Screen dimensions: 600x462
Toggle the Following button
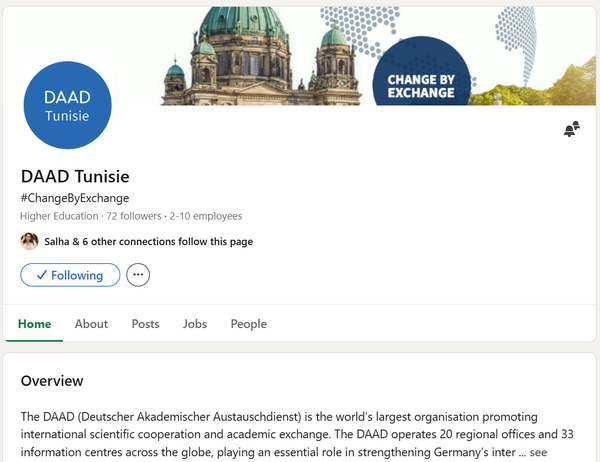pyautogui.click(x=70, y=275)
